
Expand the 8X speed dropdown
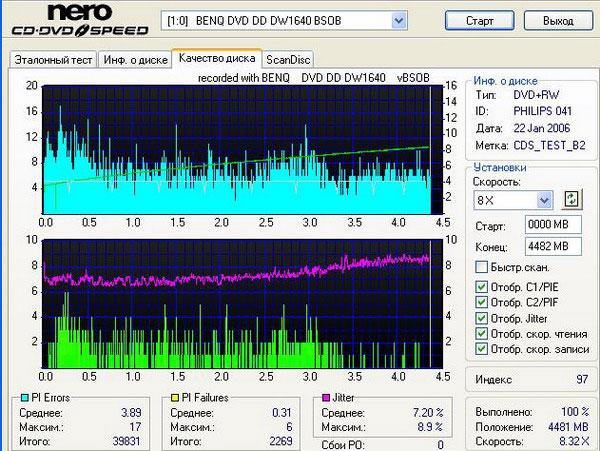[544, 200]
